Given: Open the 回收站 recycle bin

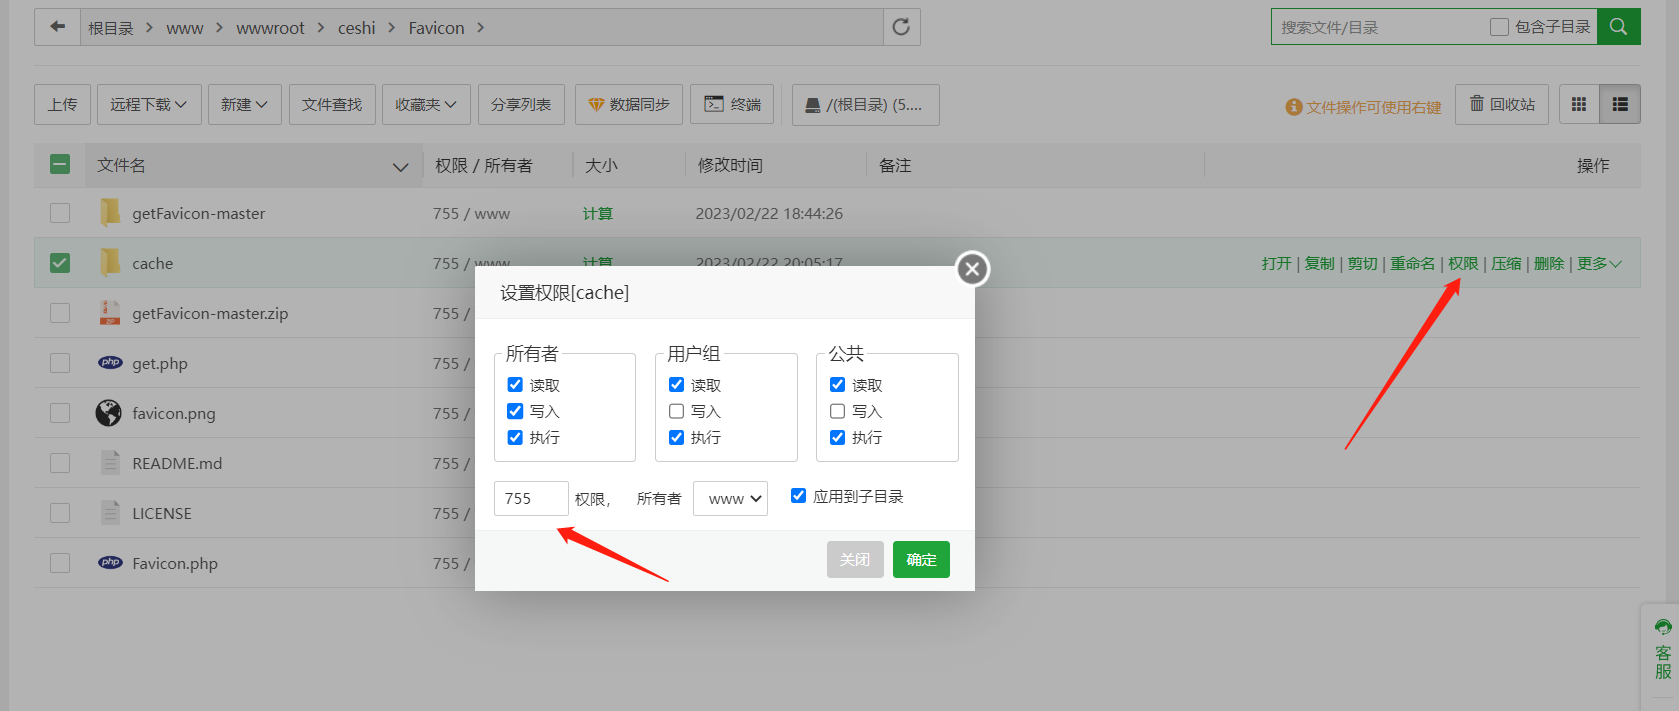Looking at the screenshot, I should (x=1502, y=104).
